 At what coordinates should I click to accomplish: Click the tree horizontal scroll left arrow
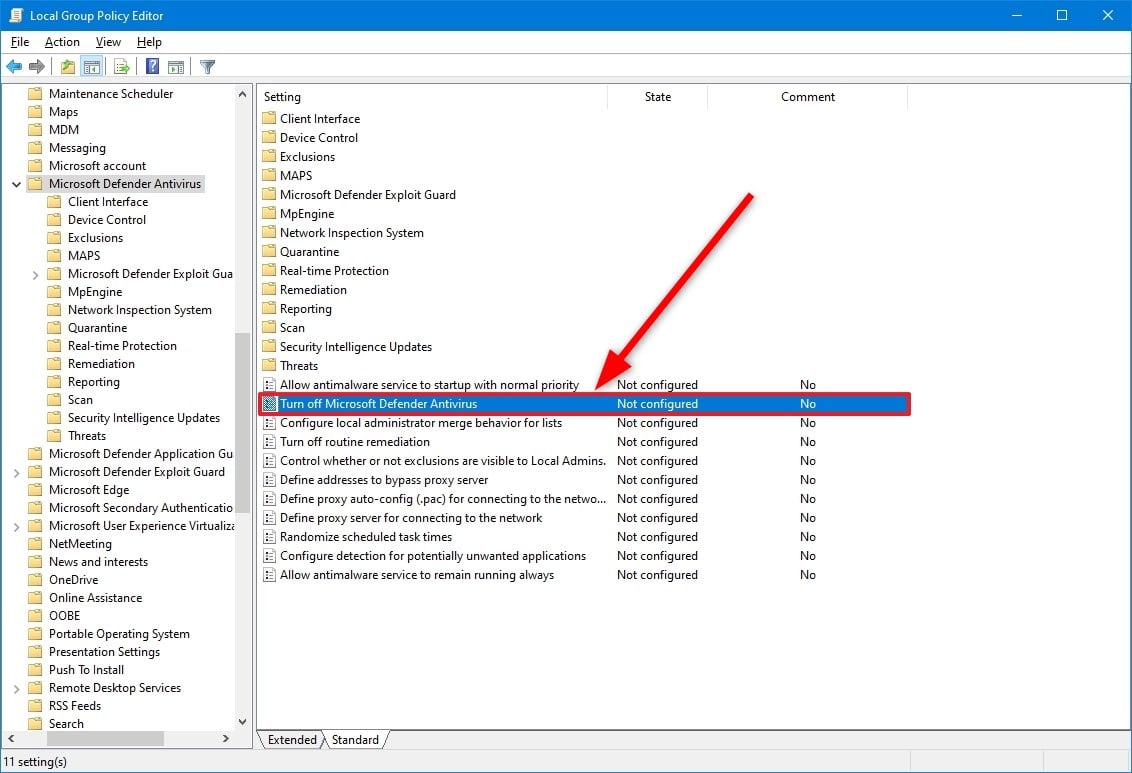11,738
